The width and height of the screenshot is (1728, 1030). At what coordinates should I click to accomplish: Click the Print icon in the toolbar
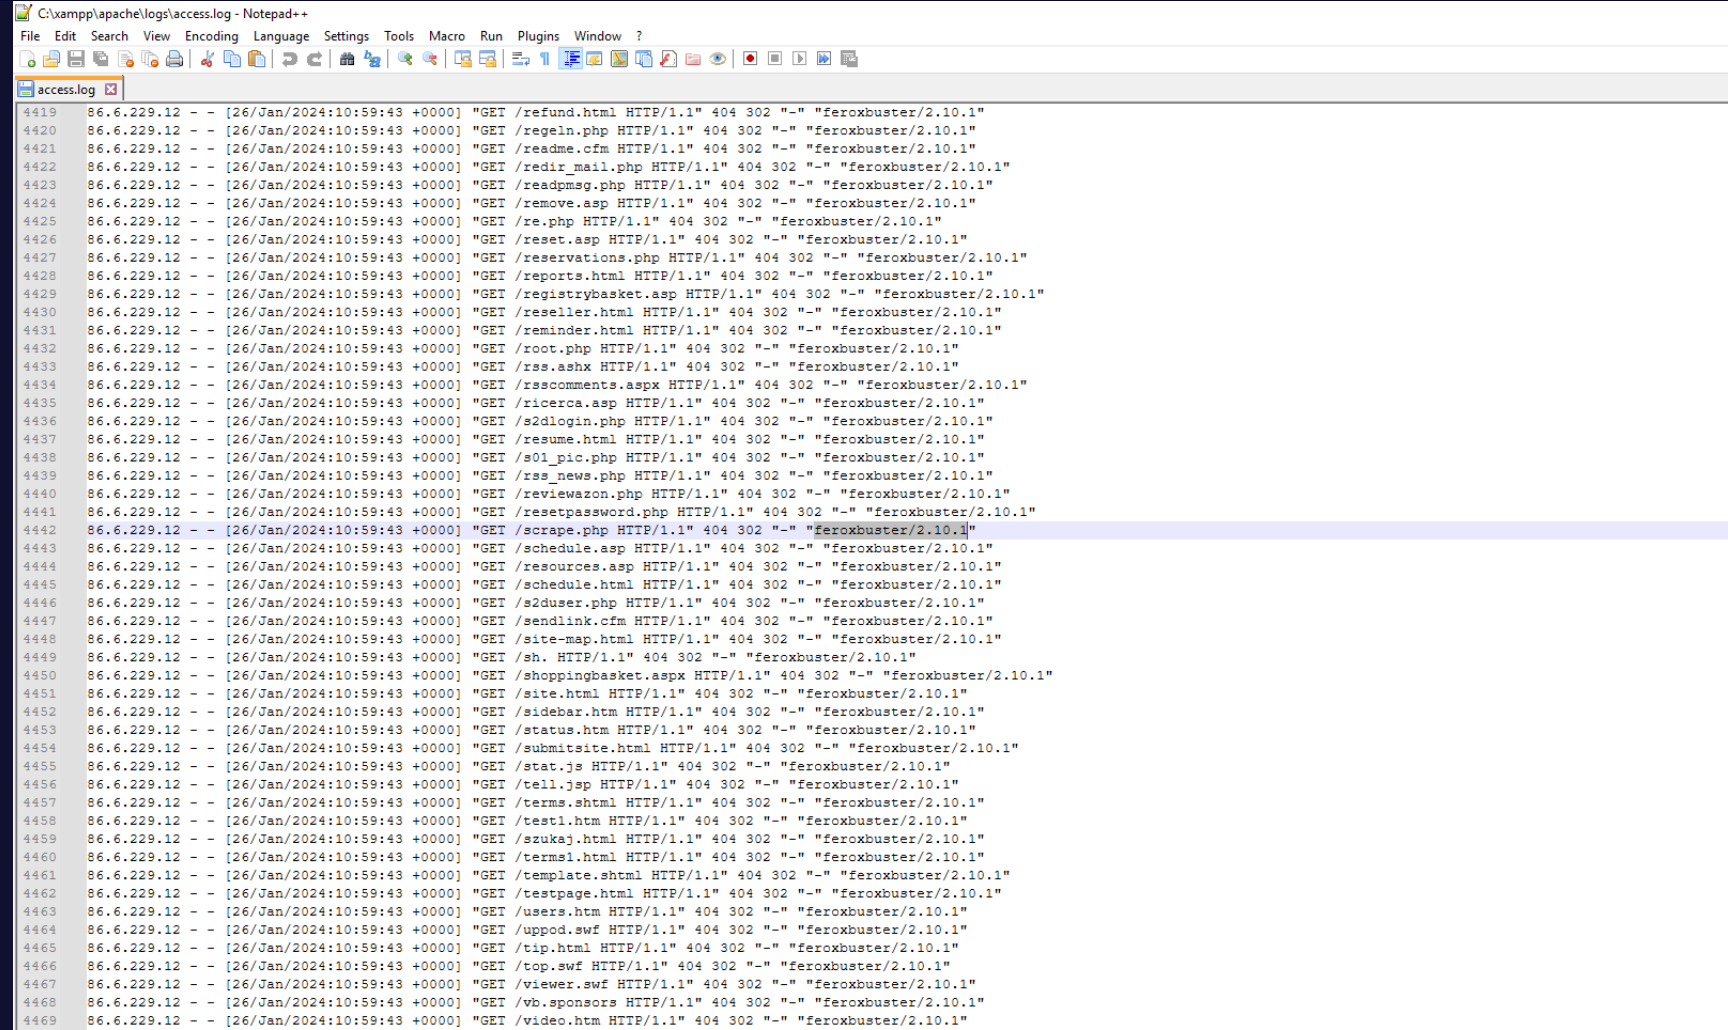175,59
